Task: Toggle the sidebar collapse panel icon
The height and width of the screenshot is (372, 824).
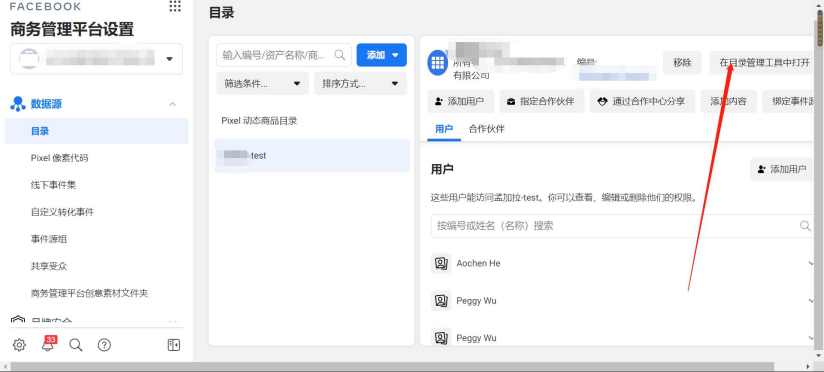Action: tap(173, 345)
